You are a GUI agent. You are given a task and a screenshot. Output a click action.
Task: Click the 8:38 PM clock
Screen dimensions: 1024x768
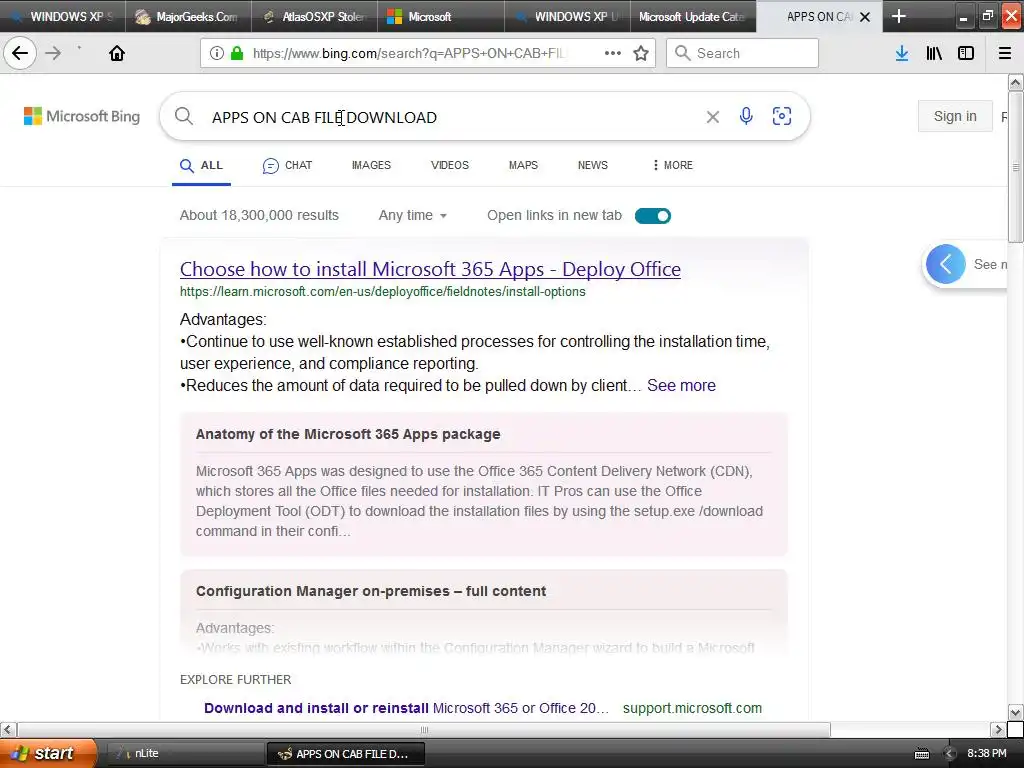(x=987, y=753)
